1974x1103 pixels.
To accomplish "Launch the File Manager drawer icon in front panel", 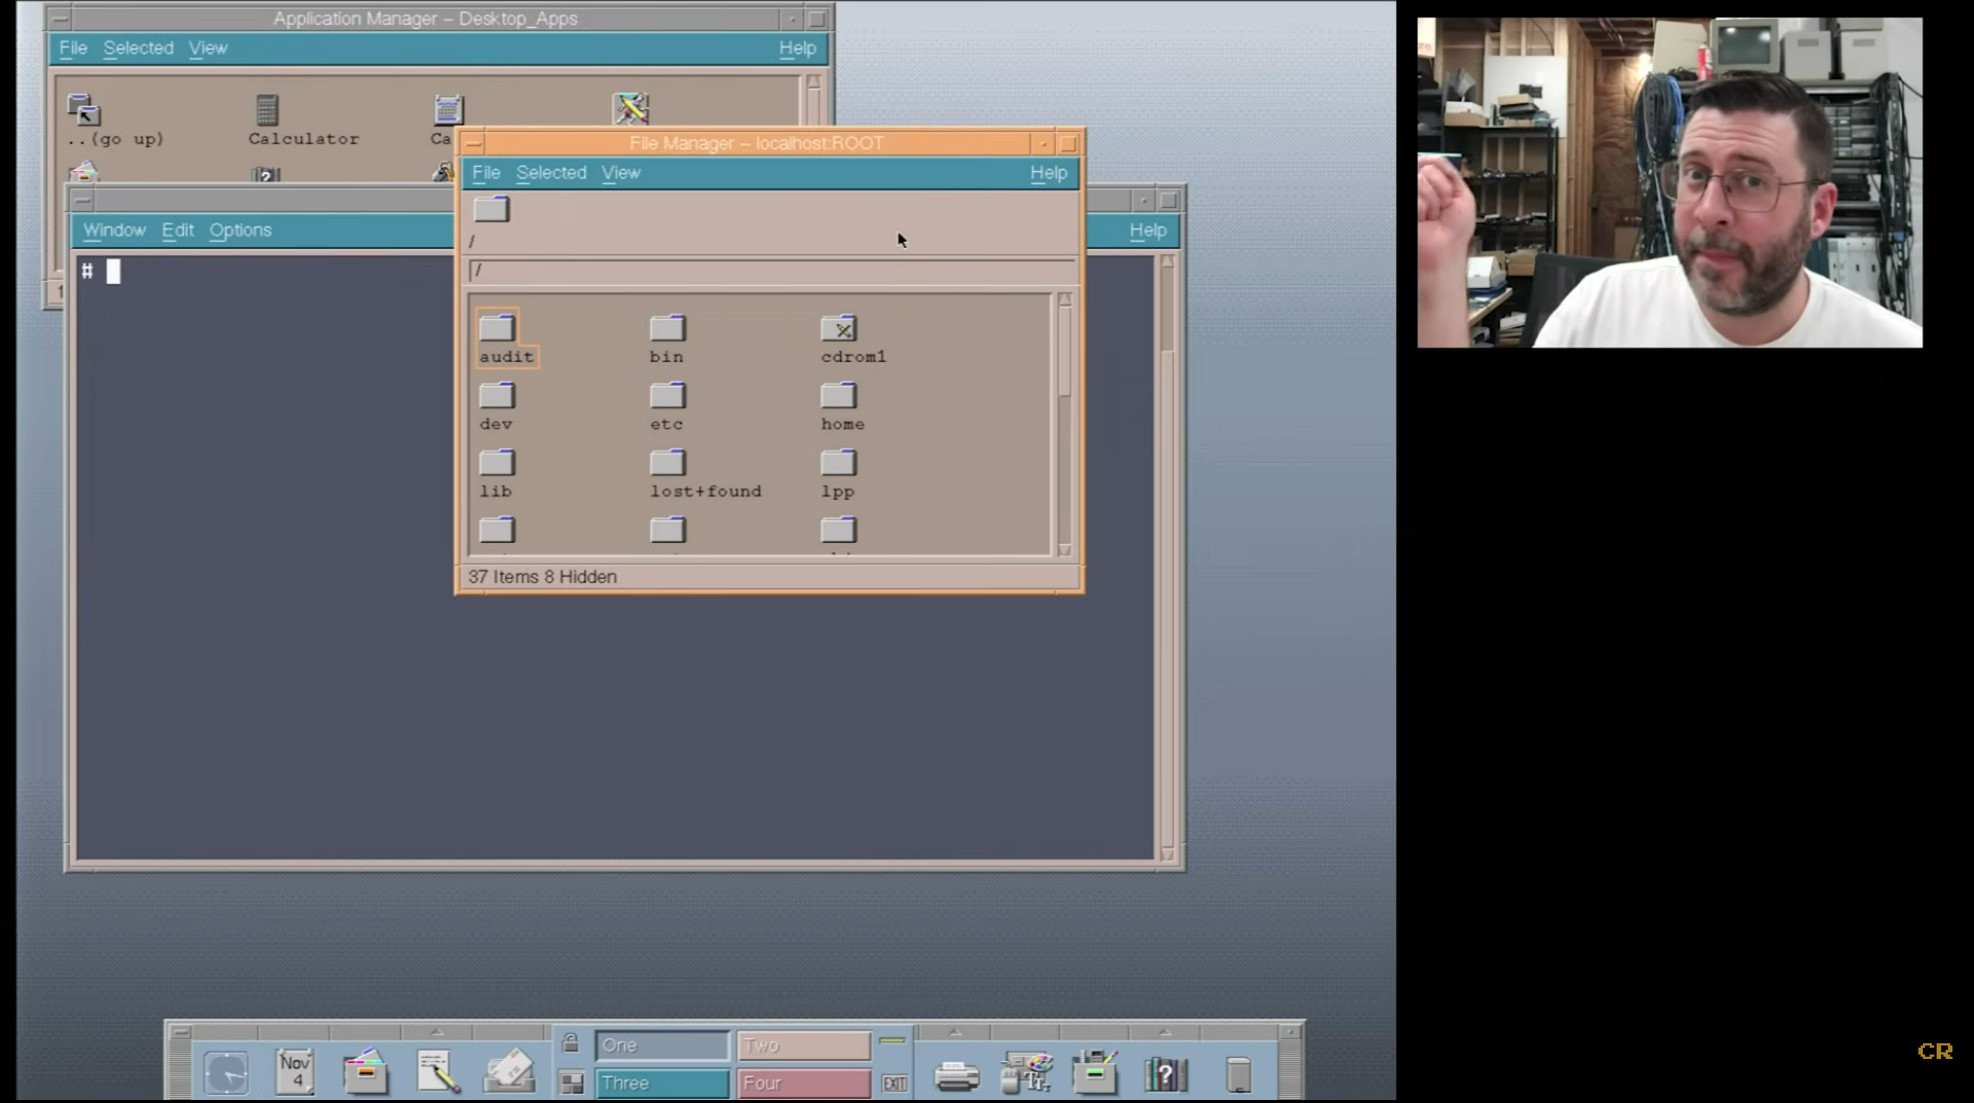I will point(365,1072).
